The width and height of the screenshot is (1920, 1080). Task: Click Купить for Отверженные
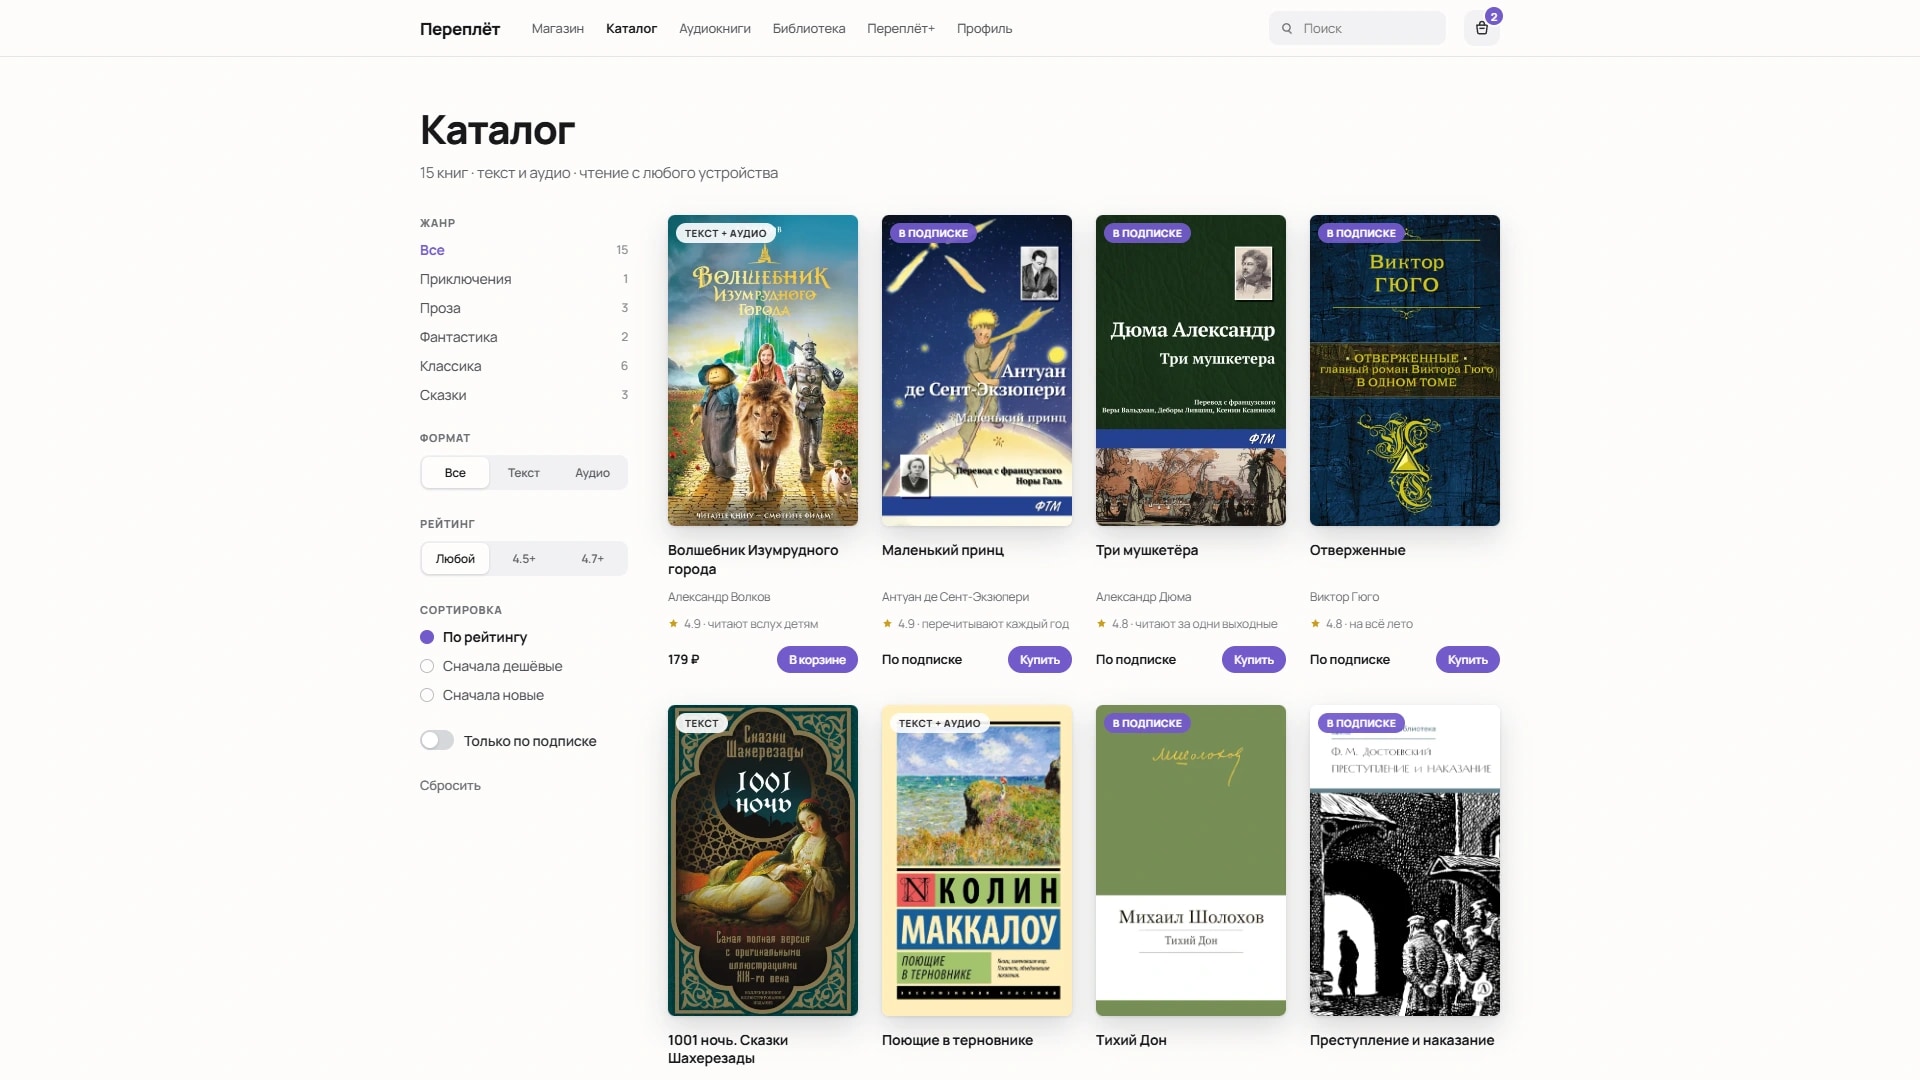pos(1468,660)
